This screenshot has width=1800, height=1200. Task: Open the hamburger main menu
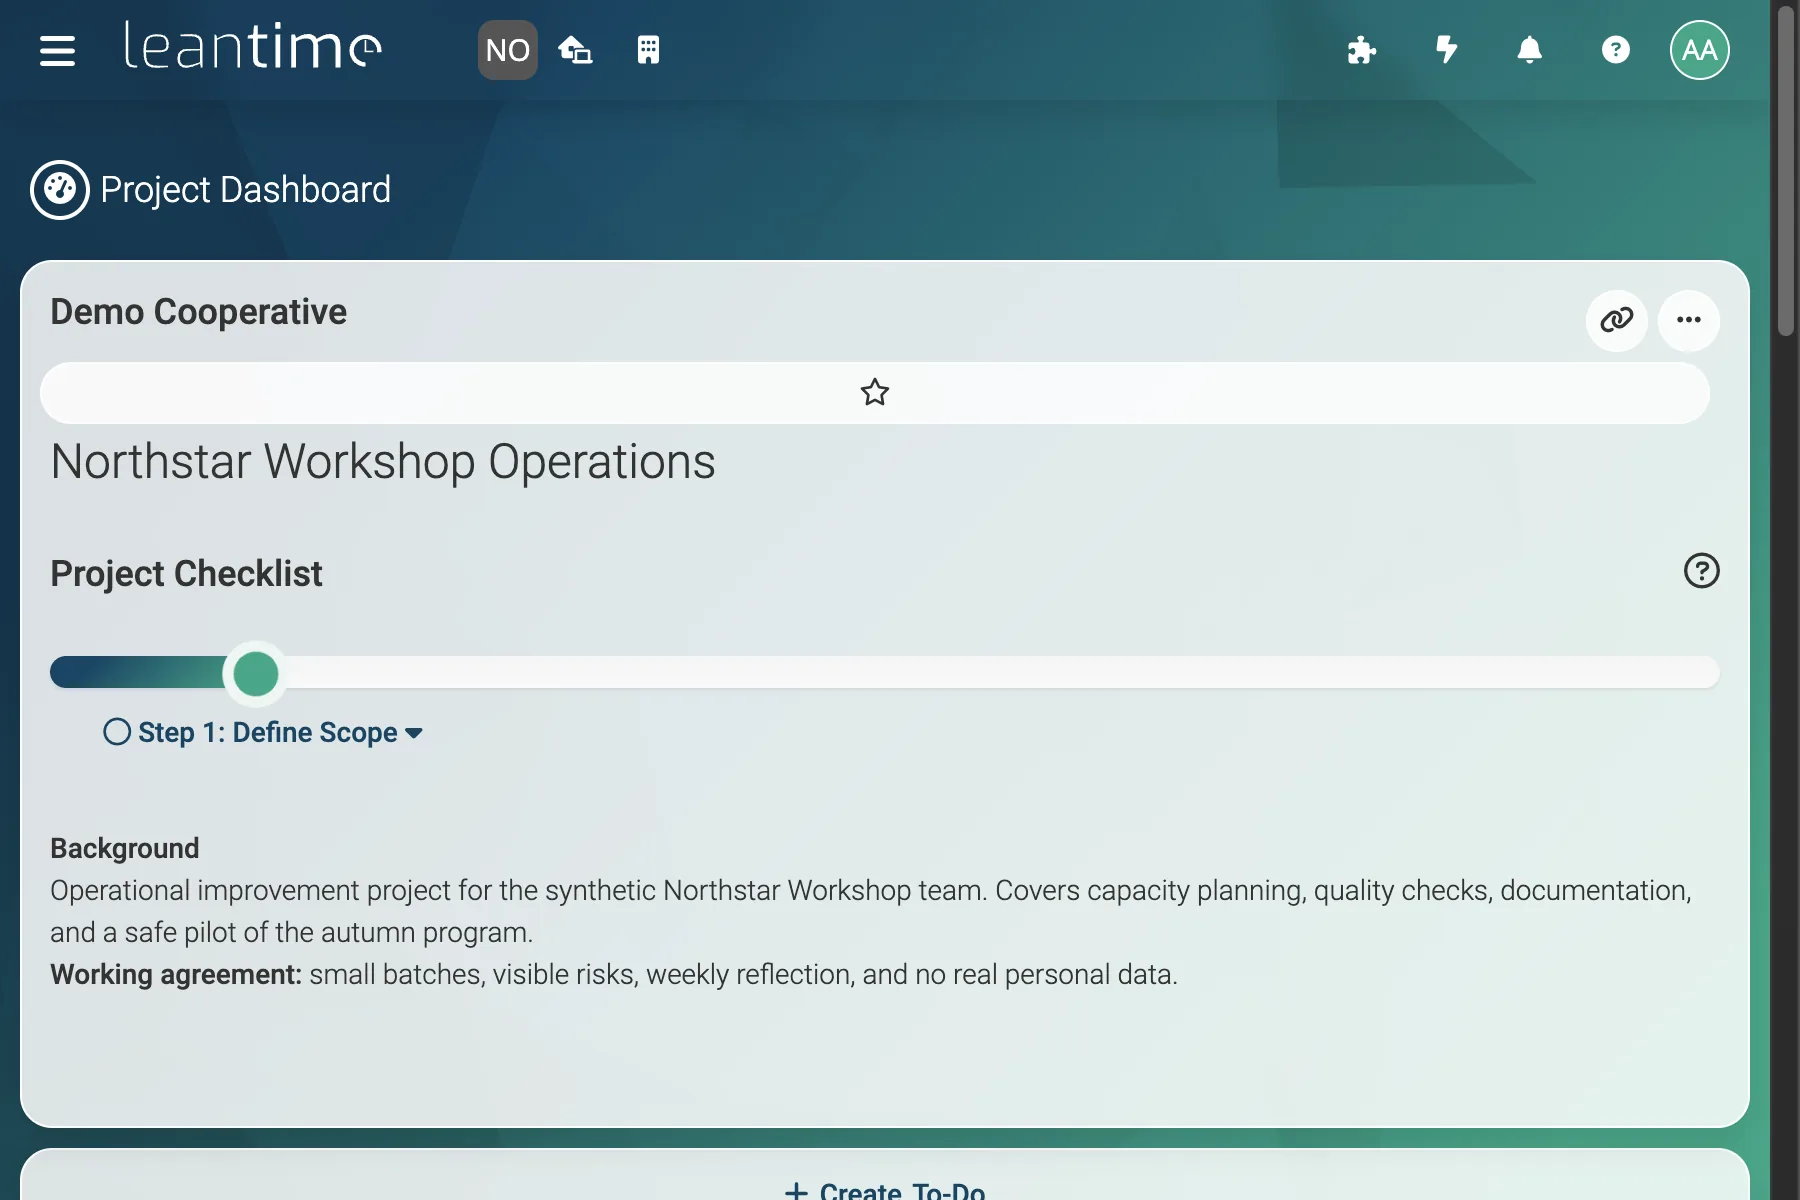point(57,50)
